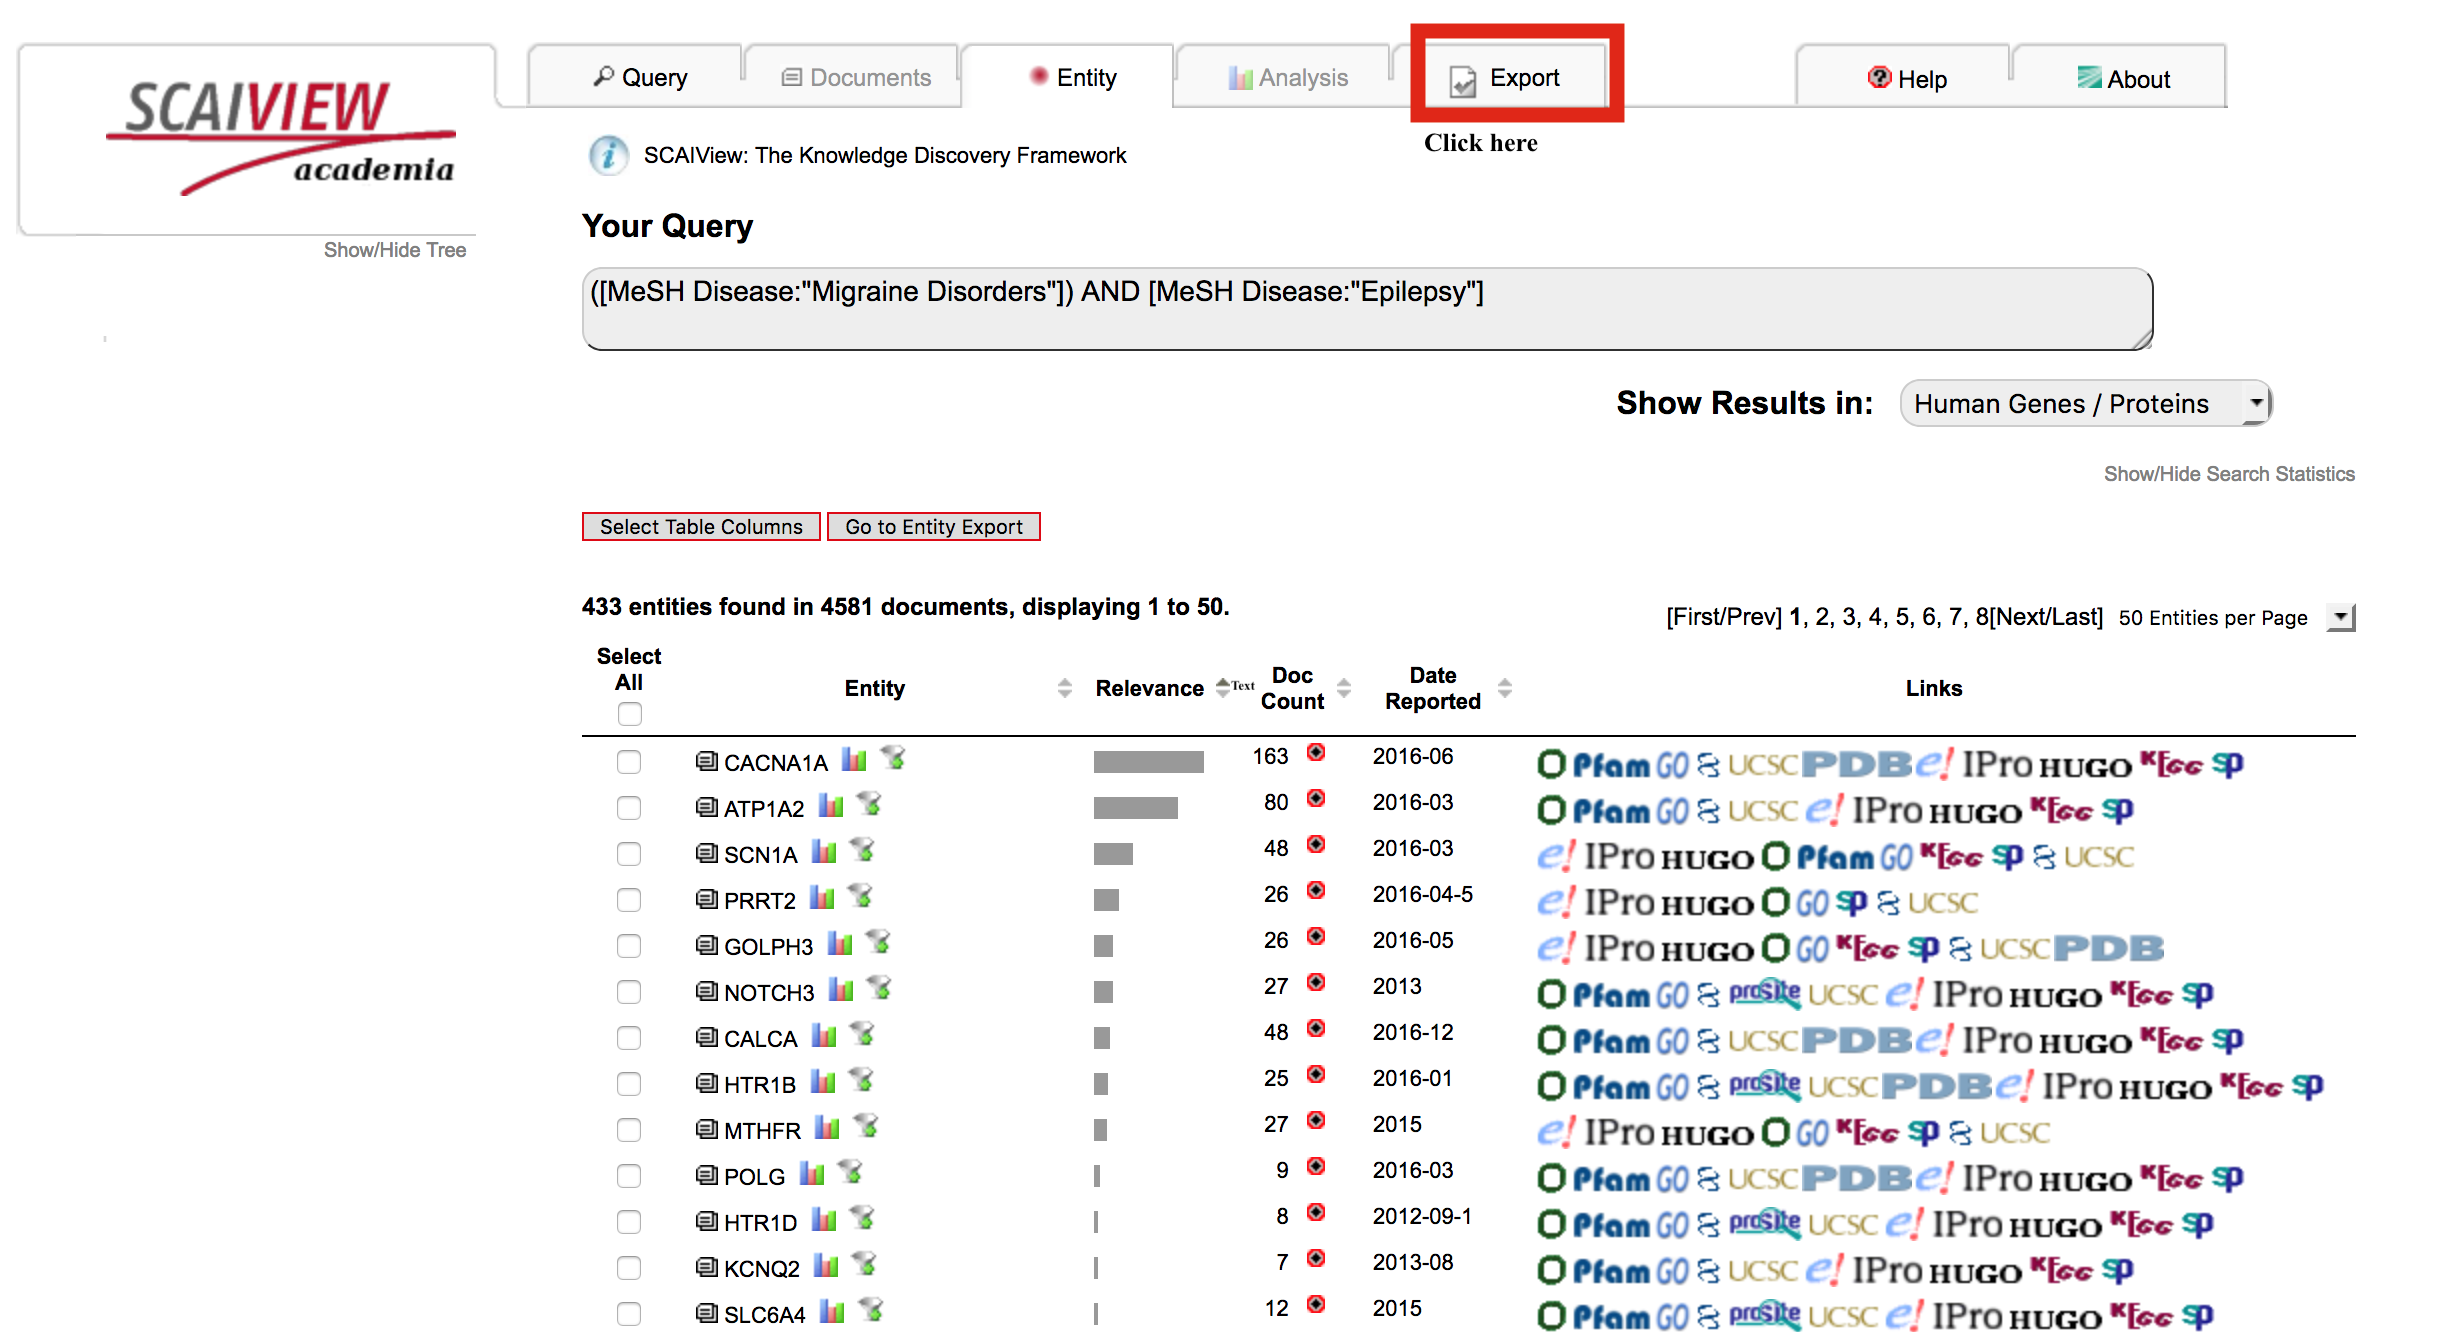Screen dimensions: 2446x1332
Task: Click the Show/Hide Search Statistics link
Action: coord(2228,474)
